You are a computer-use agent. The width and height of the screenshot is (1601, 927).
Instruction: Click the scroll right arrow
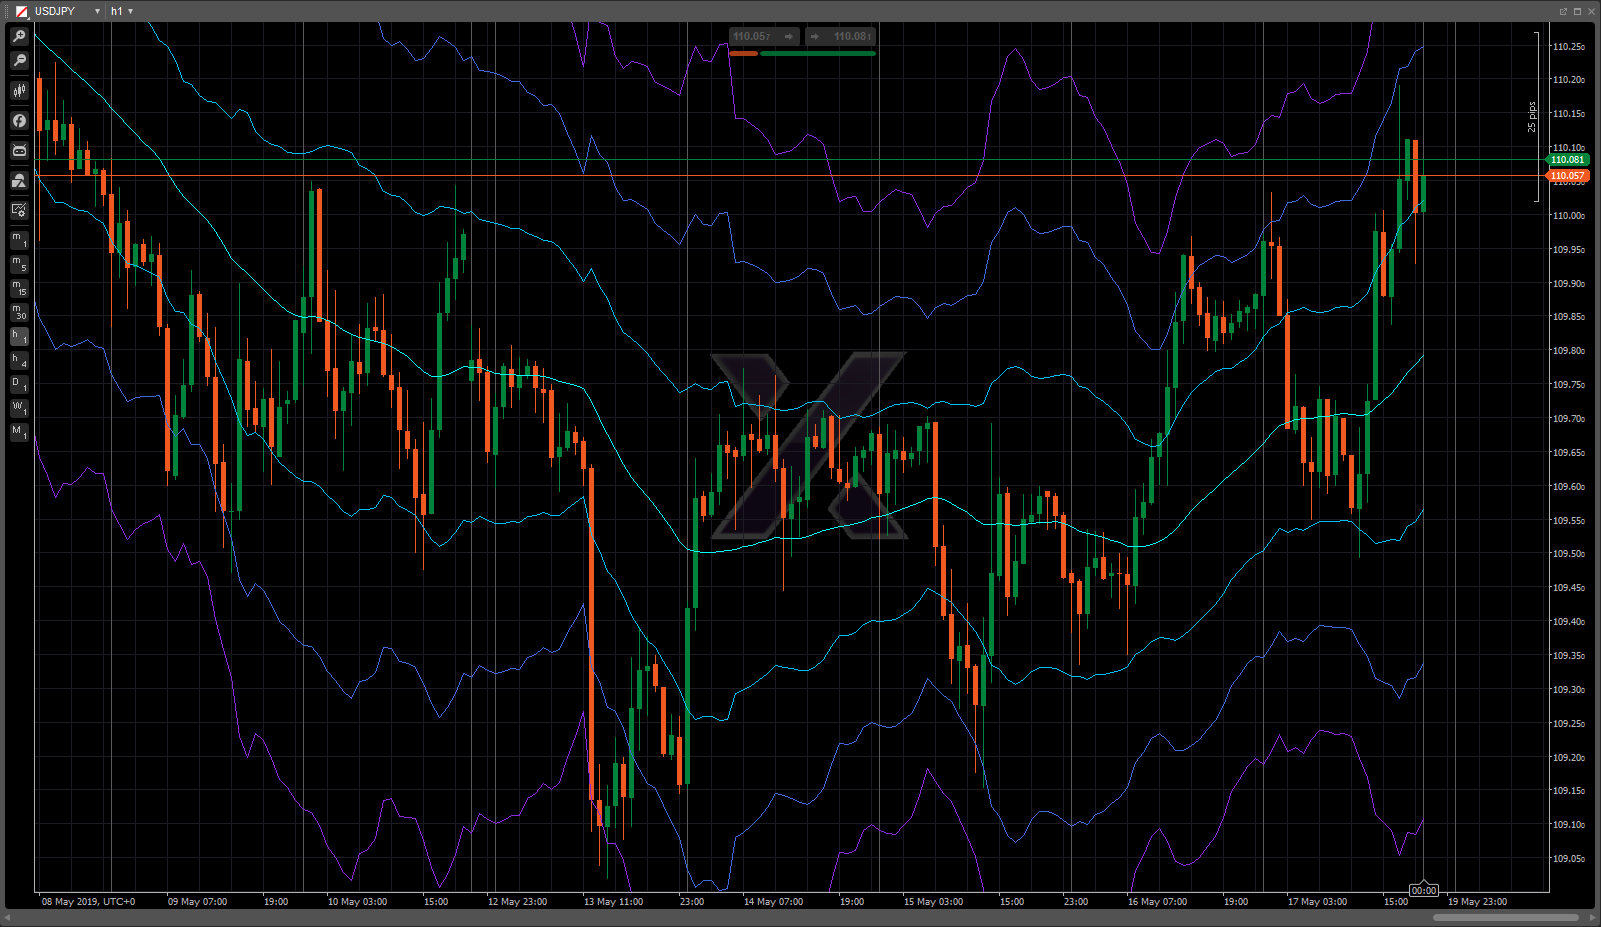click(x=1593, y=917)
